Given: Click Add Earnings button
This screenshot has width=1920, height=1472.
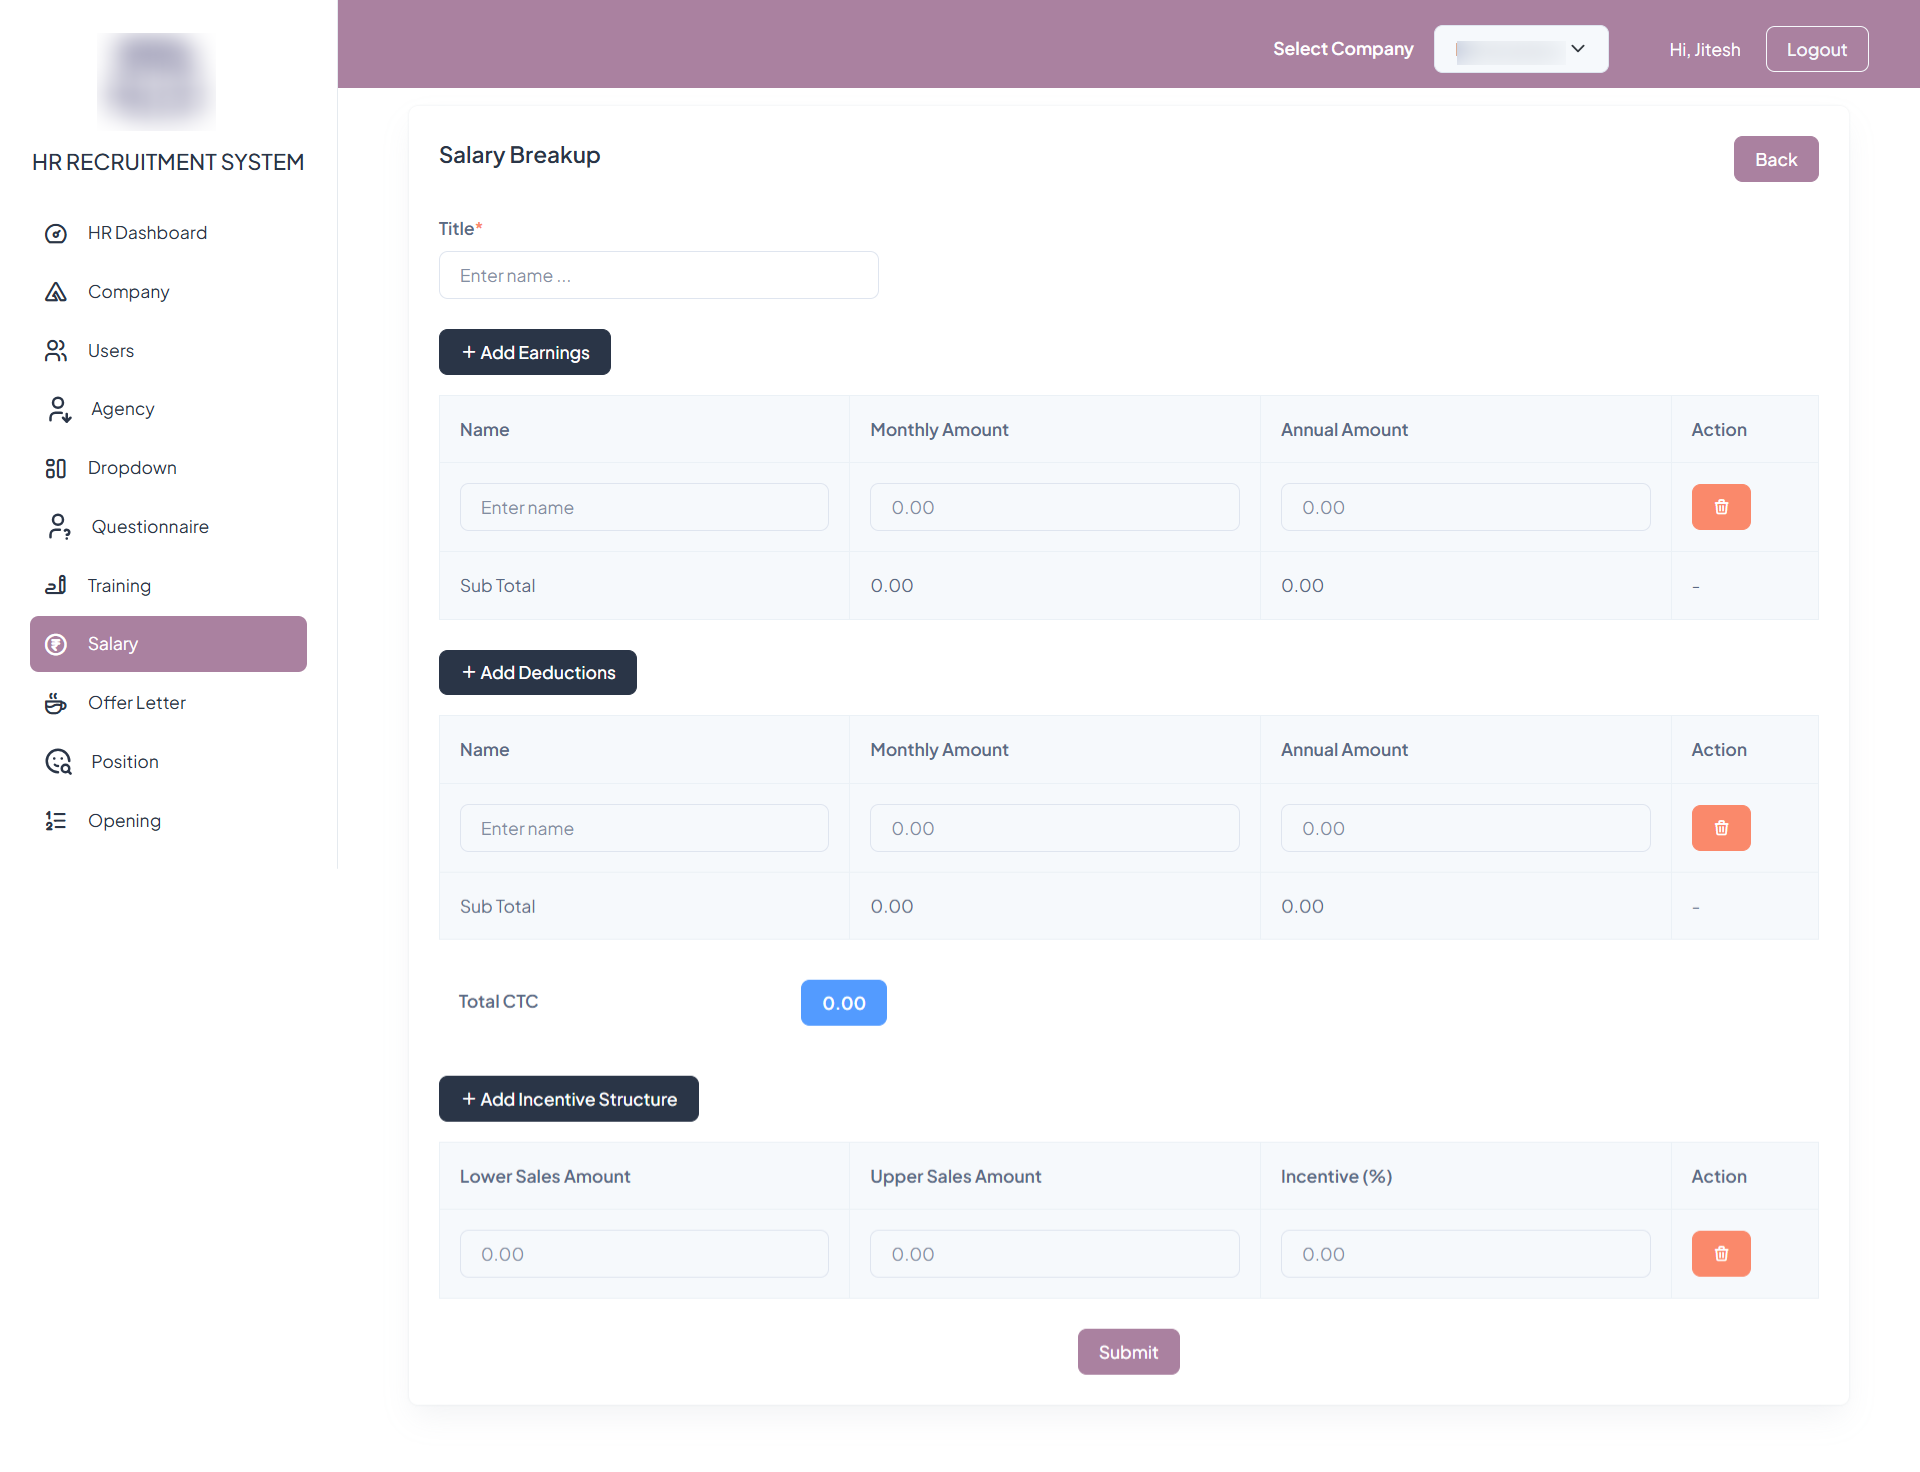Looking at the screenshot, I should pos(525,352).
